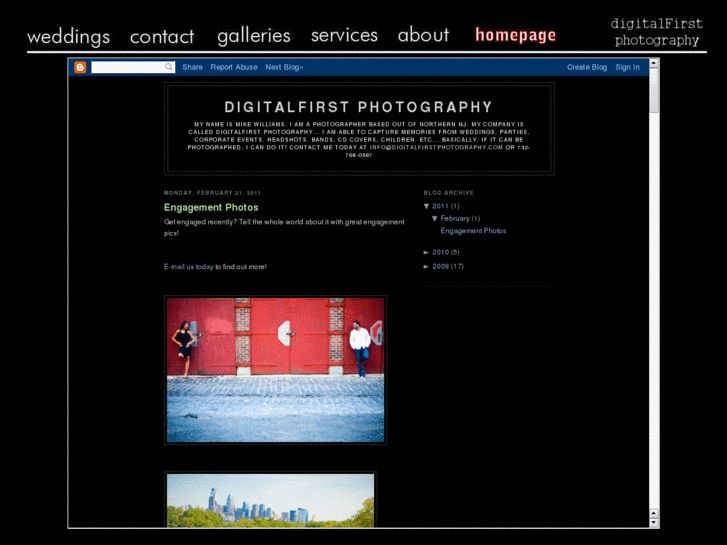Click the Blog Archive heading

(x=448, y=192)
